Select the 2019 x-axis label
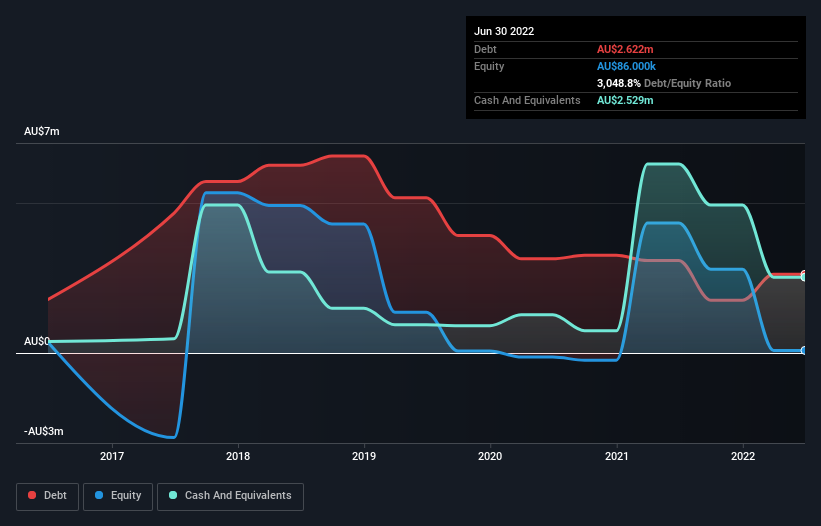 click(364, 456)
